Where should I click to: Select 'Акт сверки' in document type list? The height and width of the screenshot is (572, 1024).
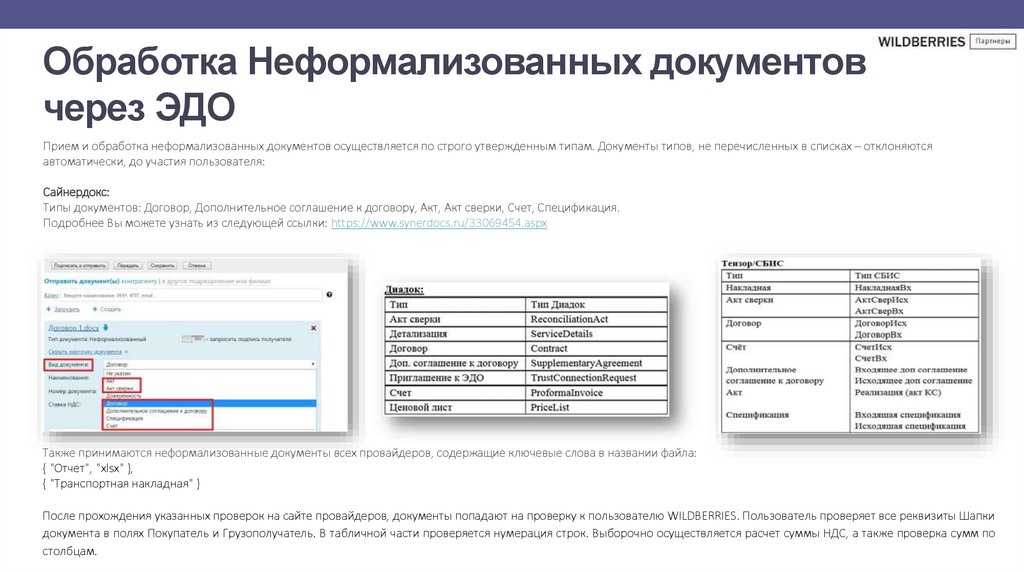[x=120, y=388]
